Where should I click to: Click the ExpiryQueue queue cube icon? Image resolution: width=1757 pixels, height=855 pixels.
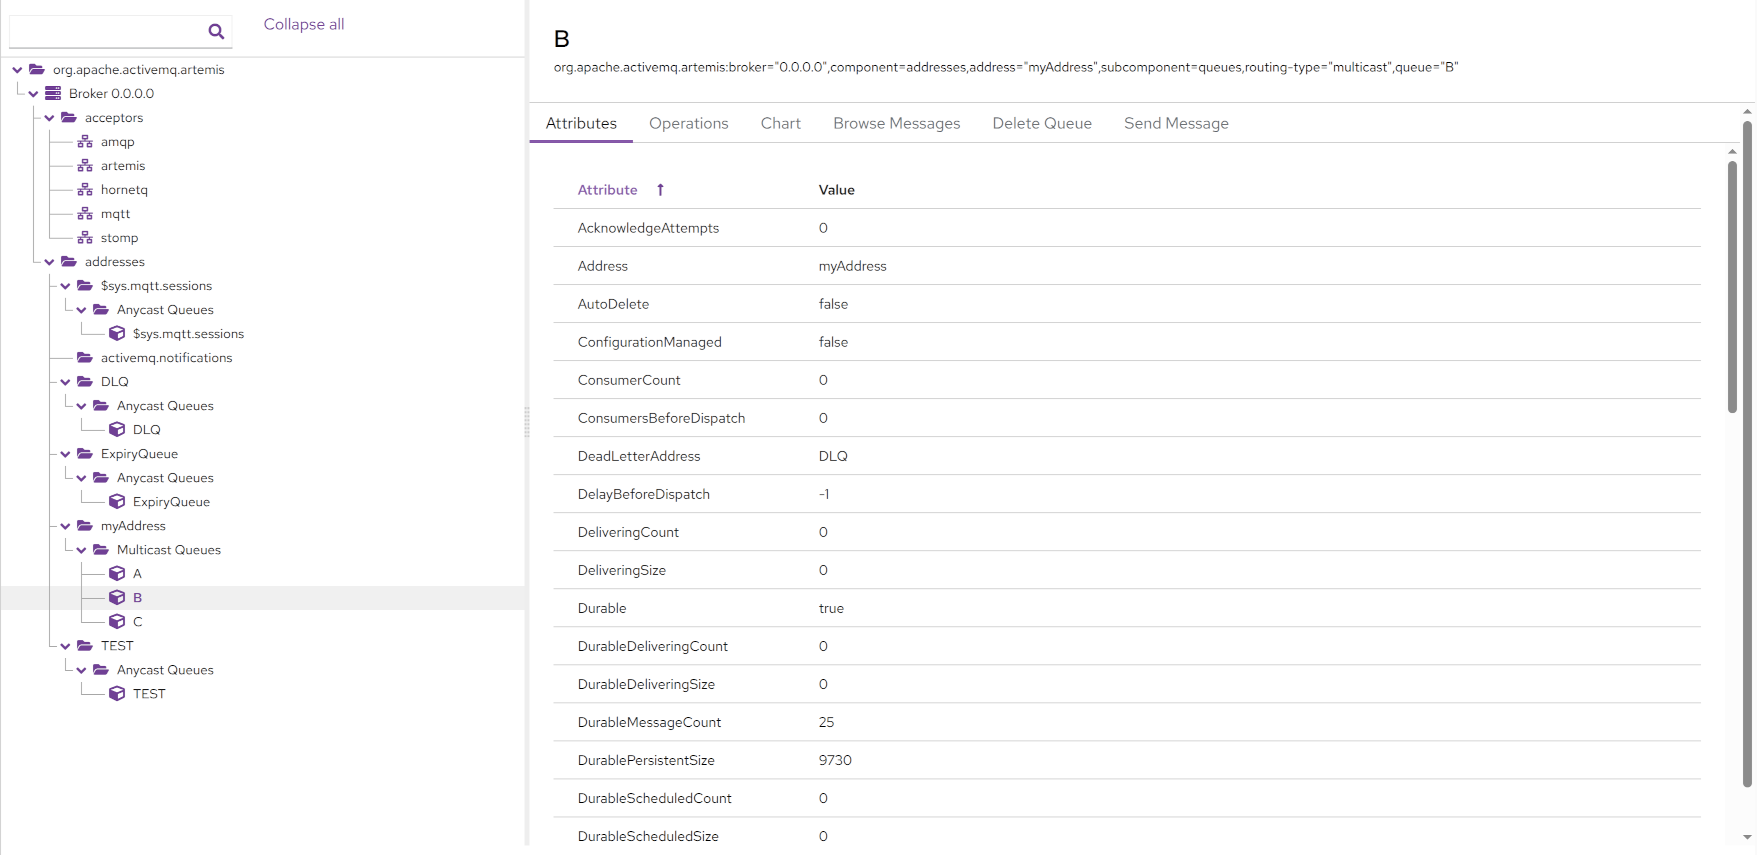[117, 502]
